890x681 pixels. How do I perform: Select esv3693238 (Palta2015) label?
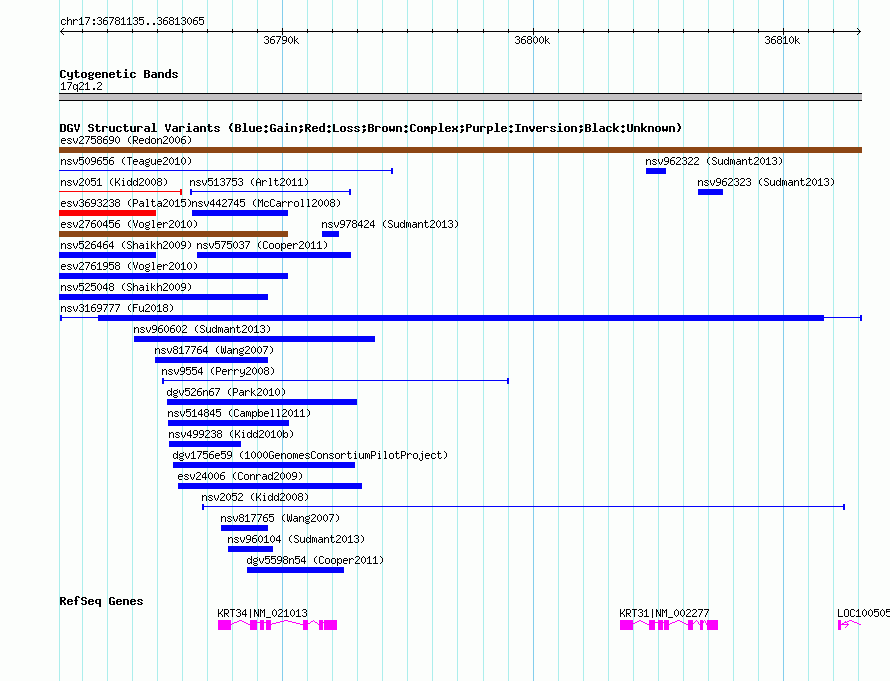tap(124, 203)
